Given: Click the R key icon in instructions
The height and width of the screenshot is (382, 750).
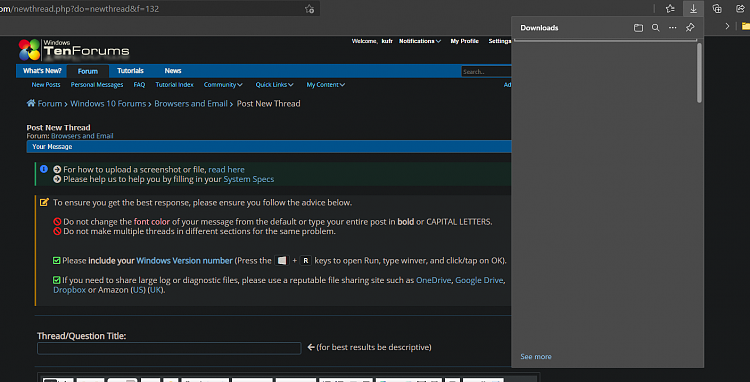Looking at the screenshot, I should [x=306, y=261].
